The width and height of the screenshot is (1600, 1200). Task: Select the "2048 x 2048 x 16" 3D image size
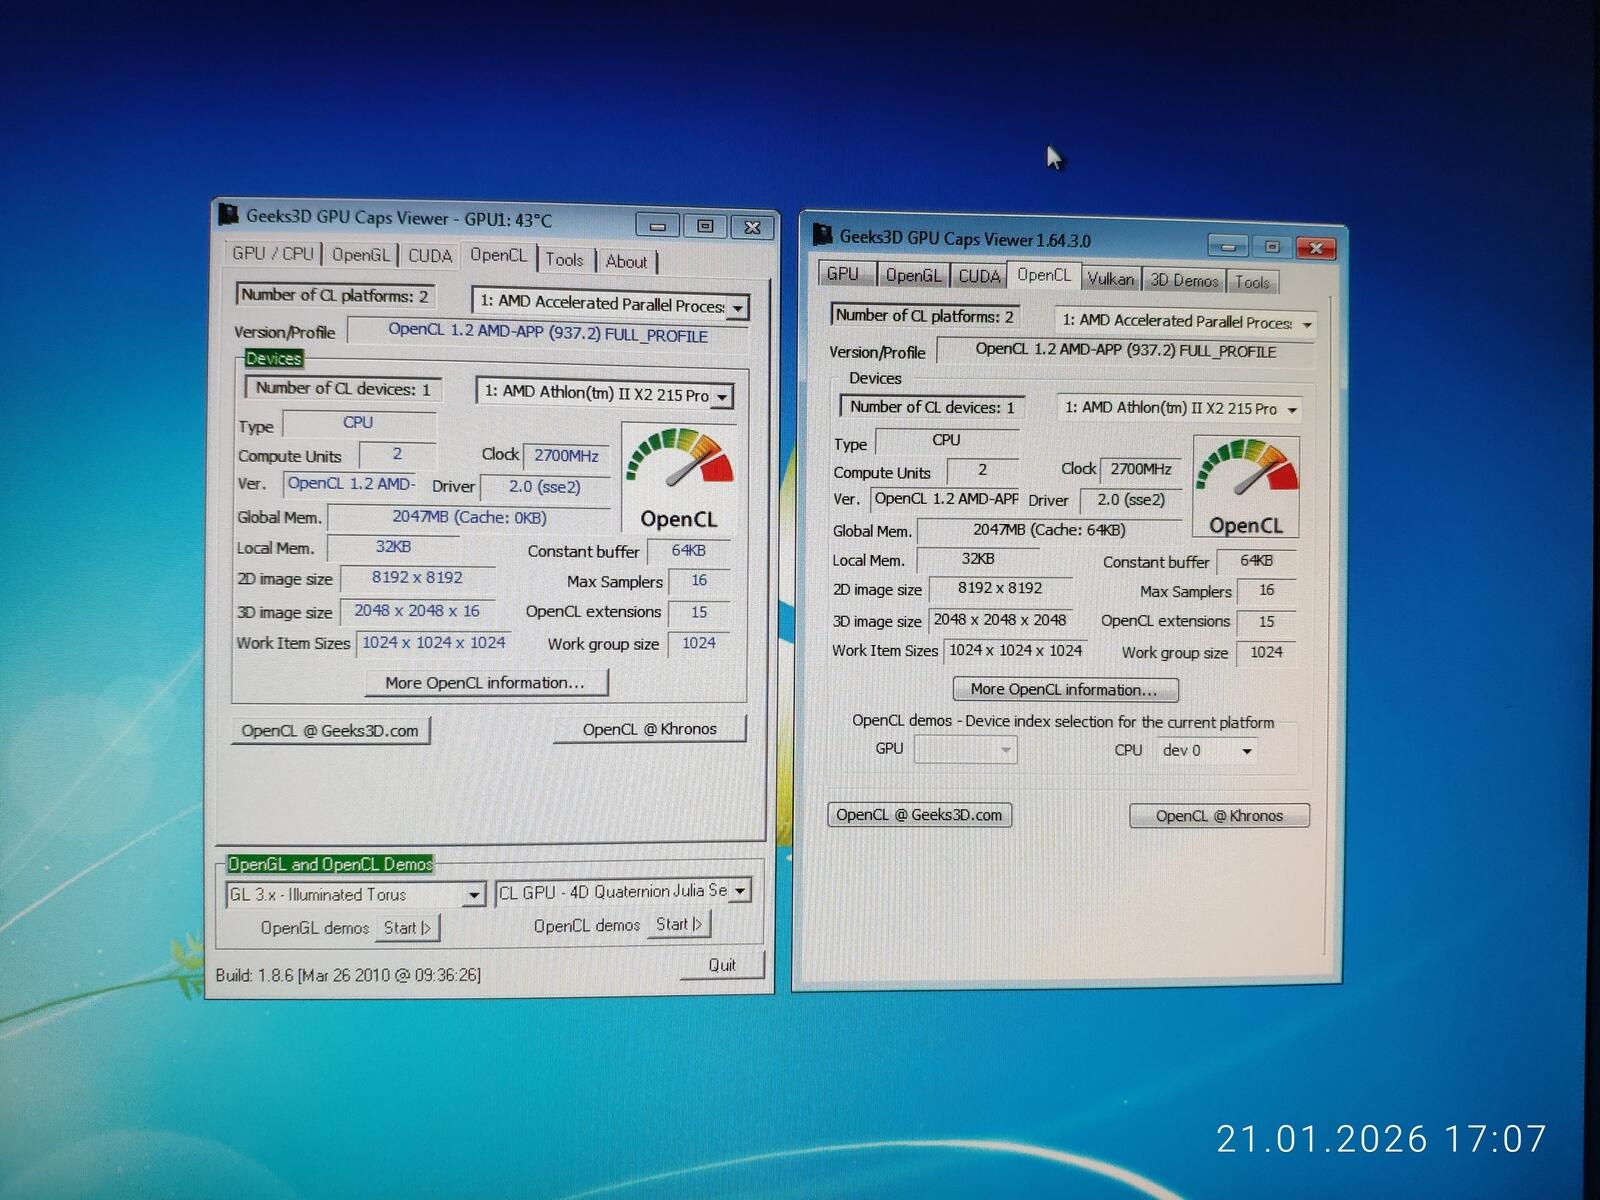pyautogui.click(x=417, y=611)
